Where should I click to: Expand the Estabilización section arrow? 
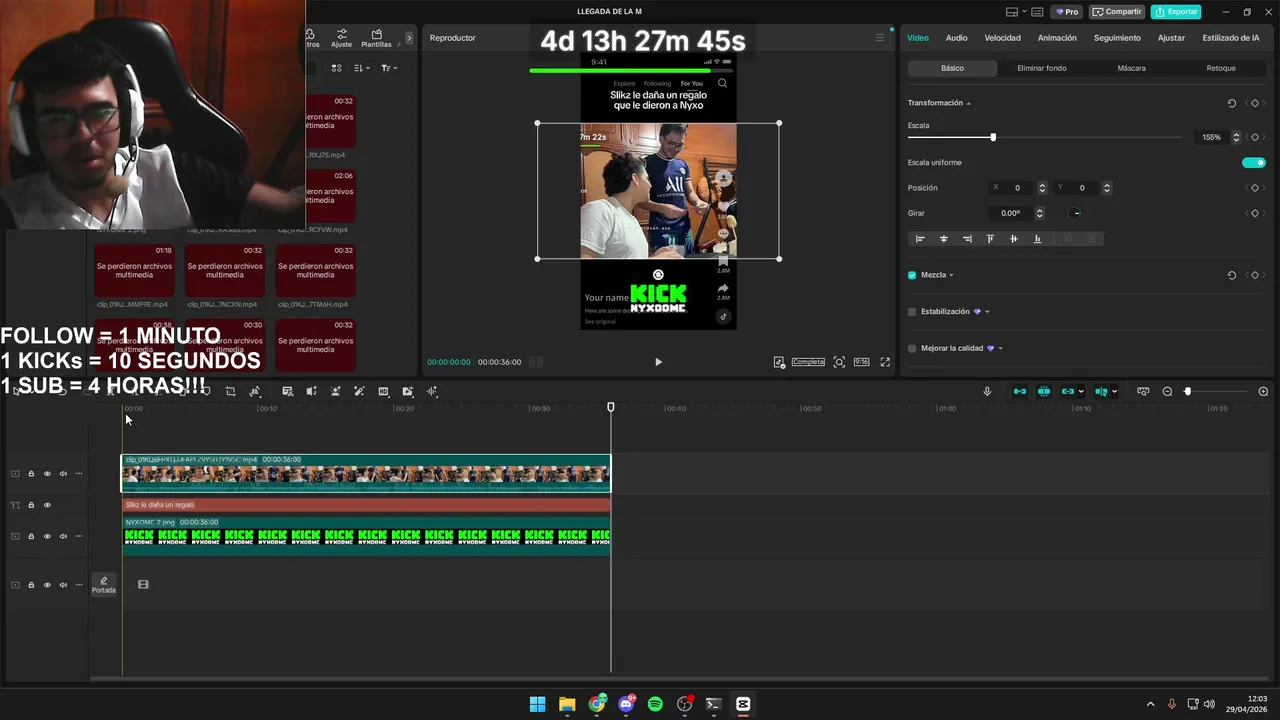(987, 312)
